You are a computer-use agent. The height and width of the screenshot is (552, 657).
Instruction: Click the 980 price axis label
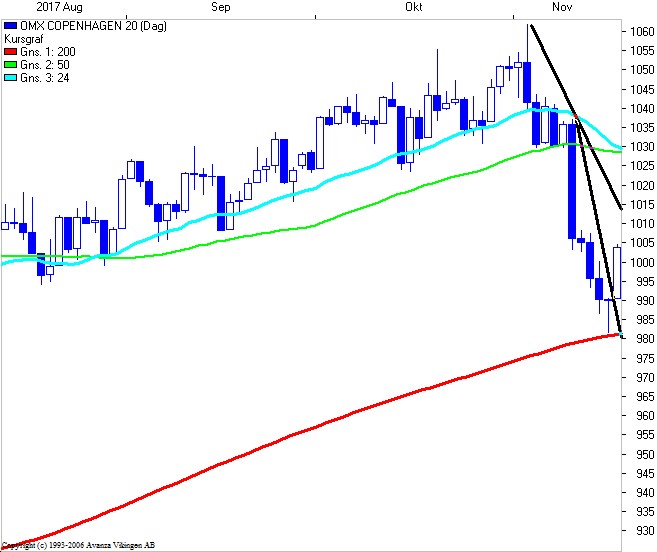coord(641,339)
